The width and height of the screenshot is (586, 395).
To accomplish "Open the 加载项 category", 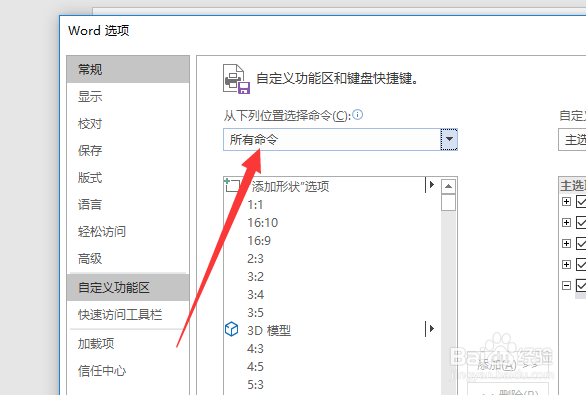I will [128, 343].
